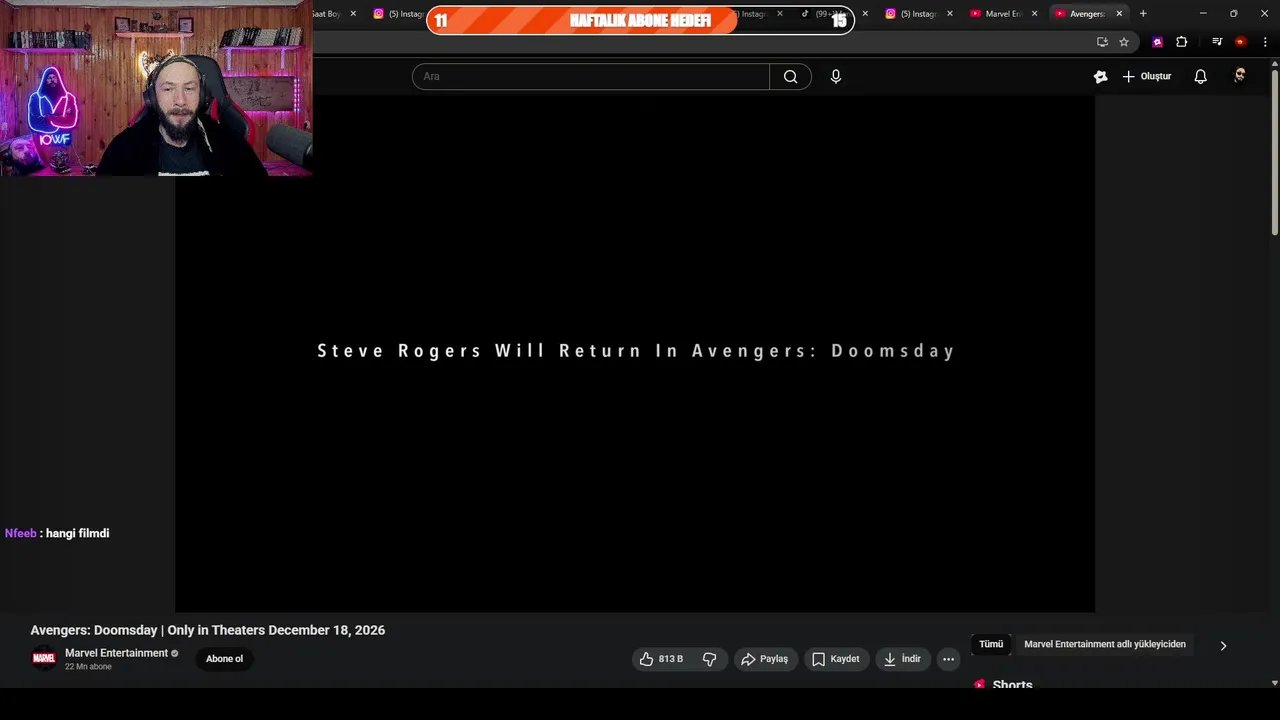Click the YouTube search magnifier button

(x=790, y=77)
